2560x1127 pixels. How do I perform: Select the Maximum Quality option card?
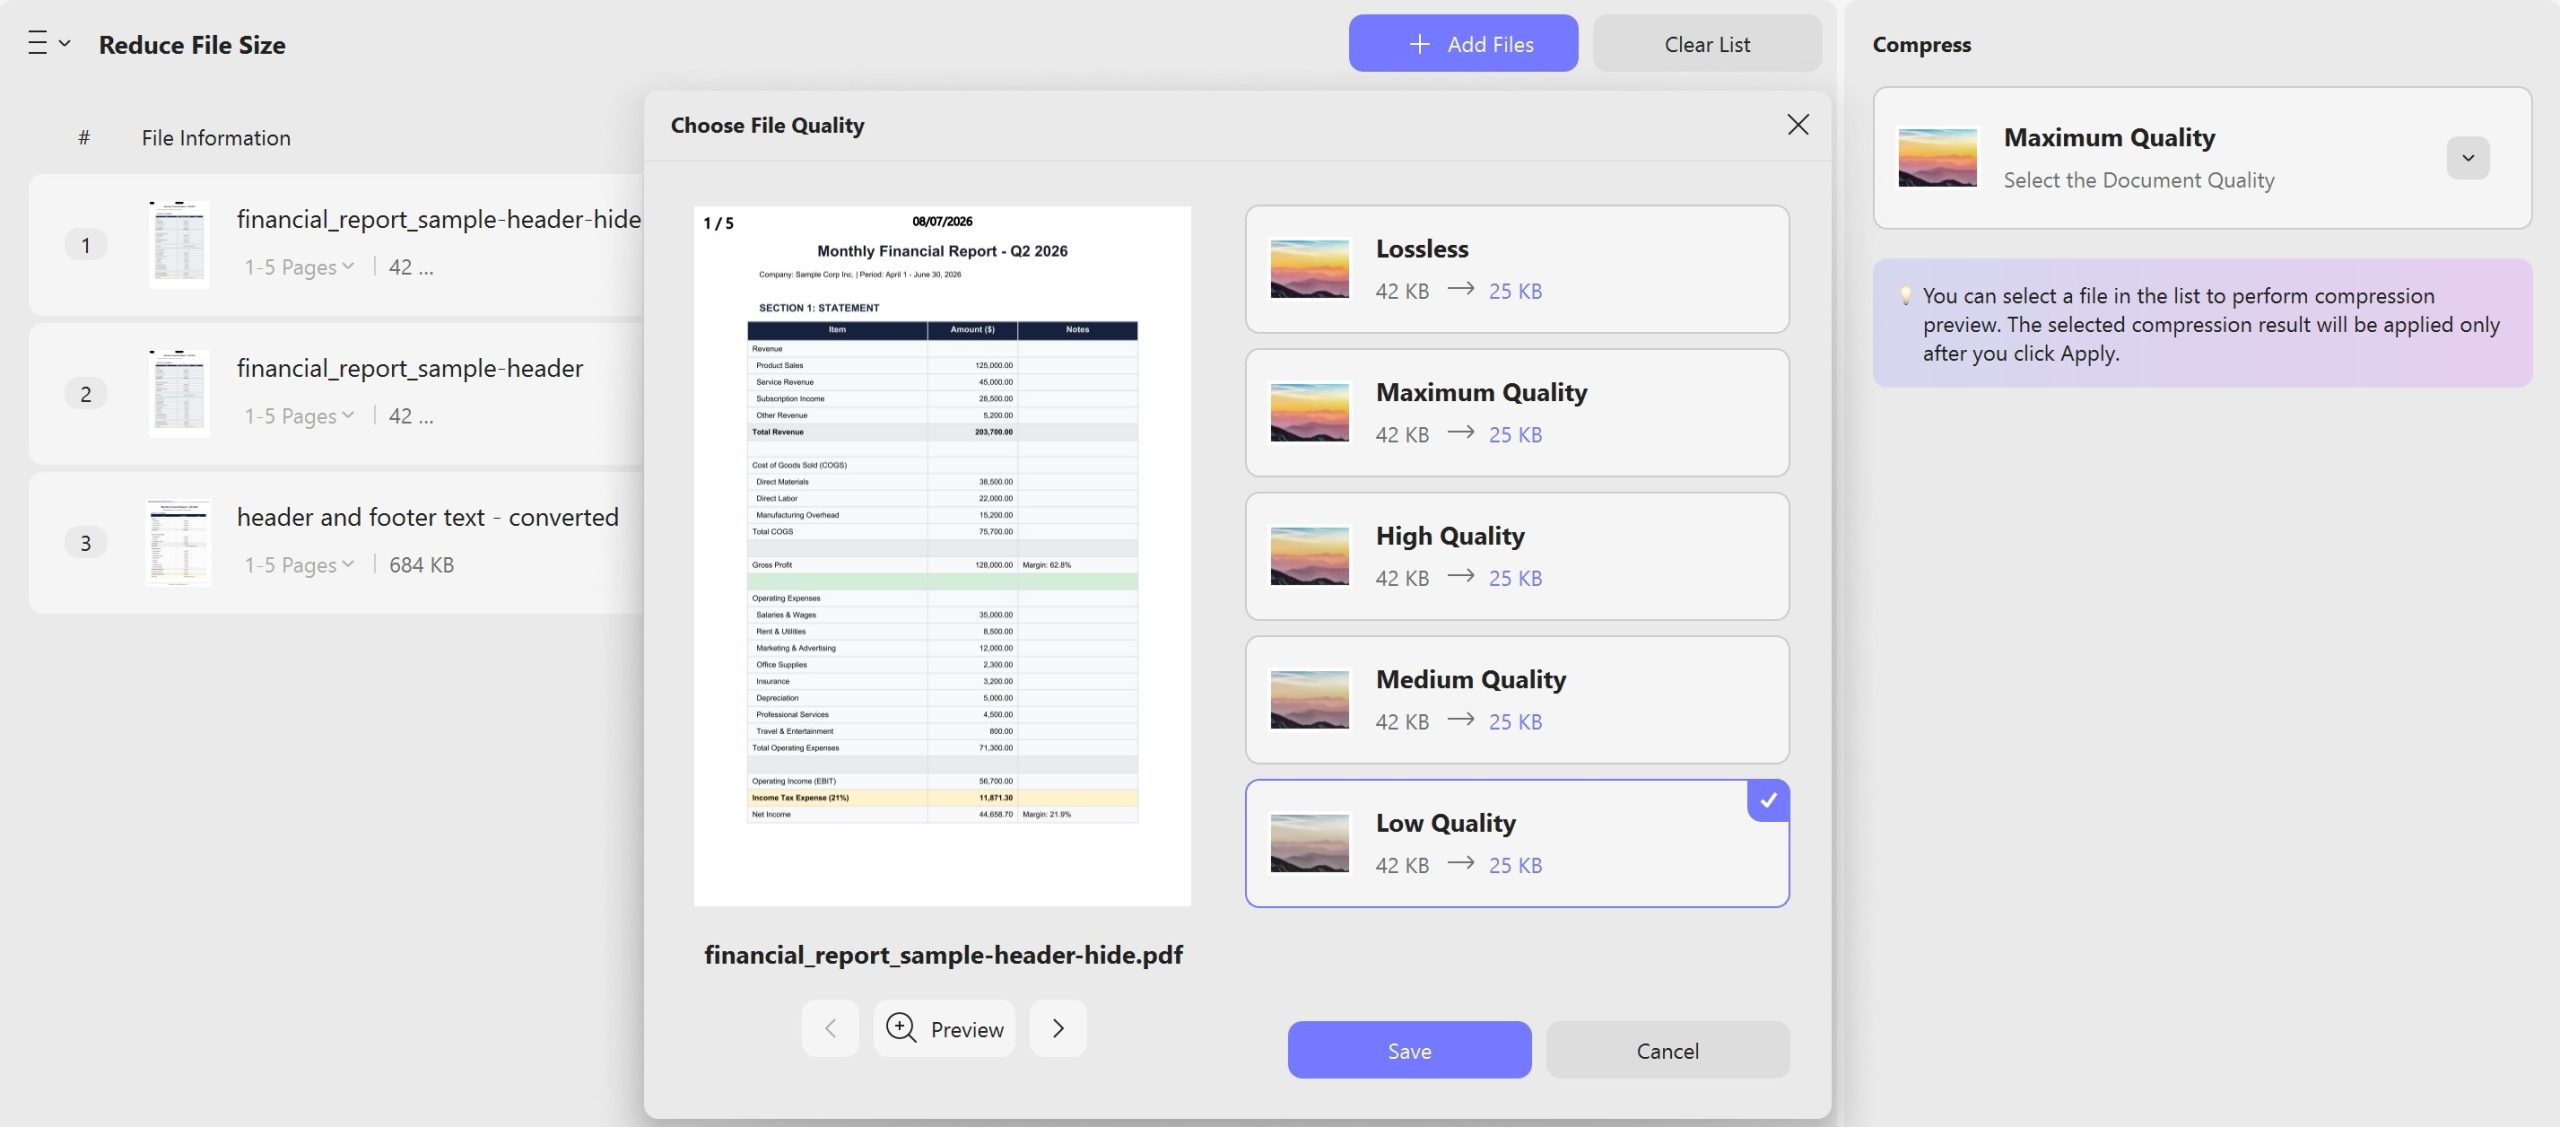pos(1516,412)
